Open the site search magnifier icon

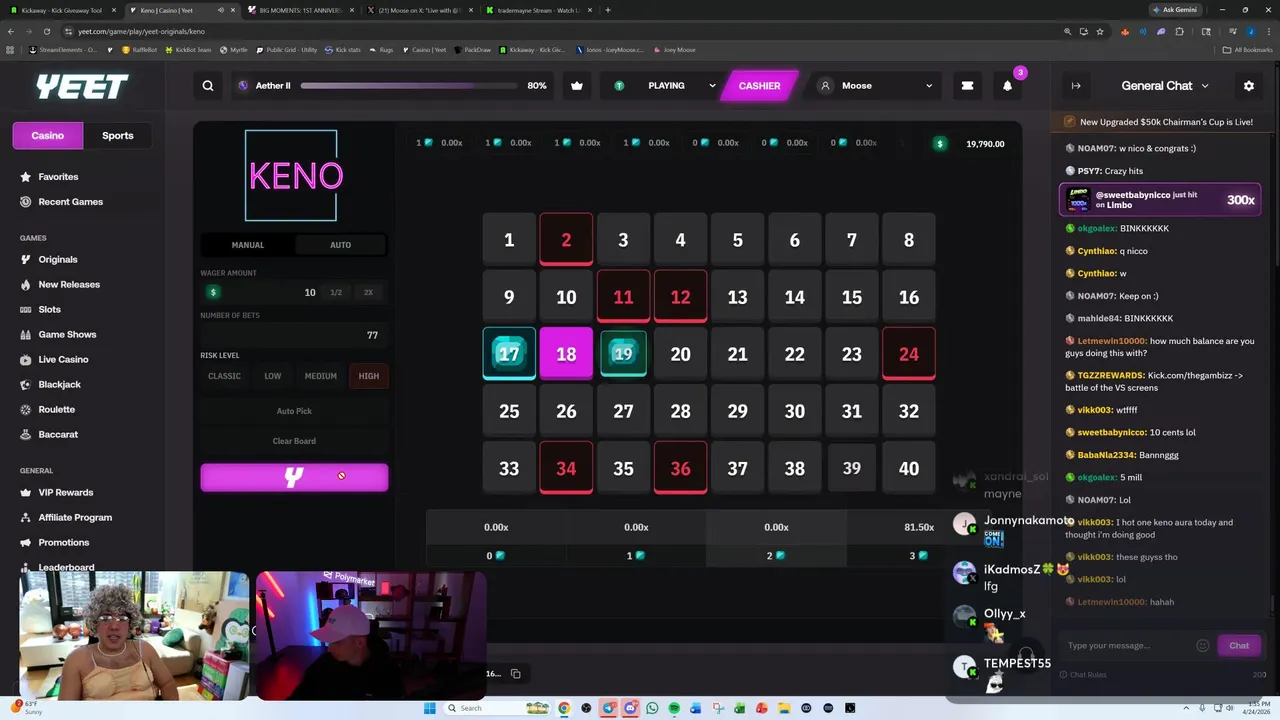[x=208, y=86]
